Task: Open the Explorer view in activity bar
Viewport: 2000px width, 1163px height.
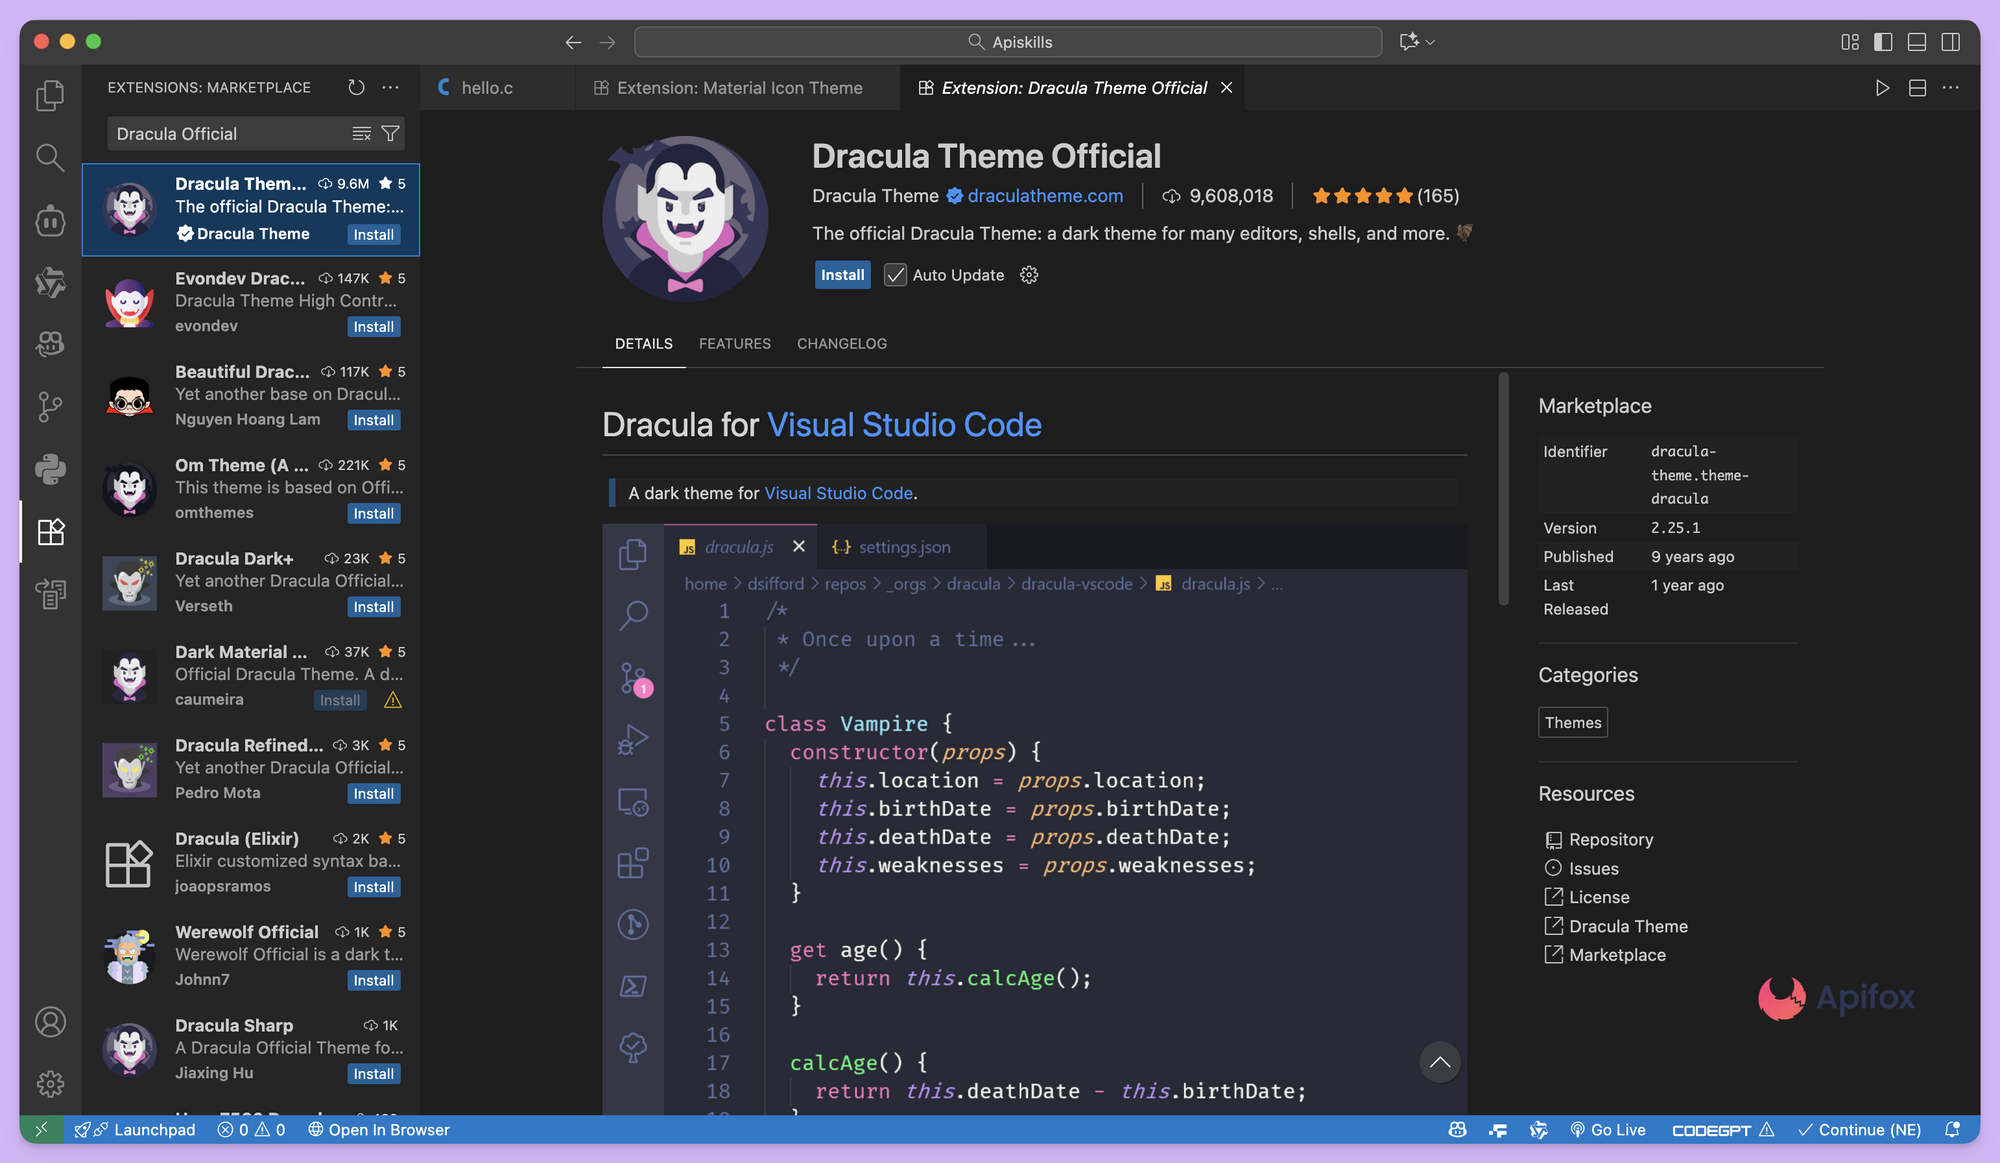Action: click(50, 95)
